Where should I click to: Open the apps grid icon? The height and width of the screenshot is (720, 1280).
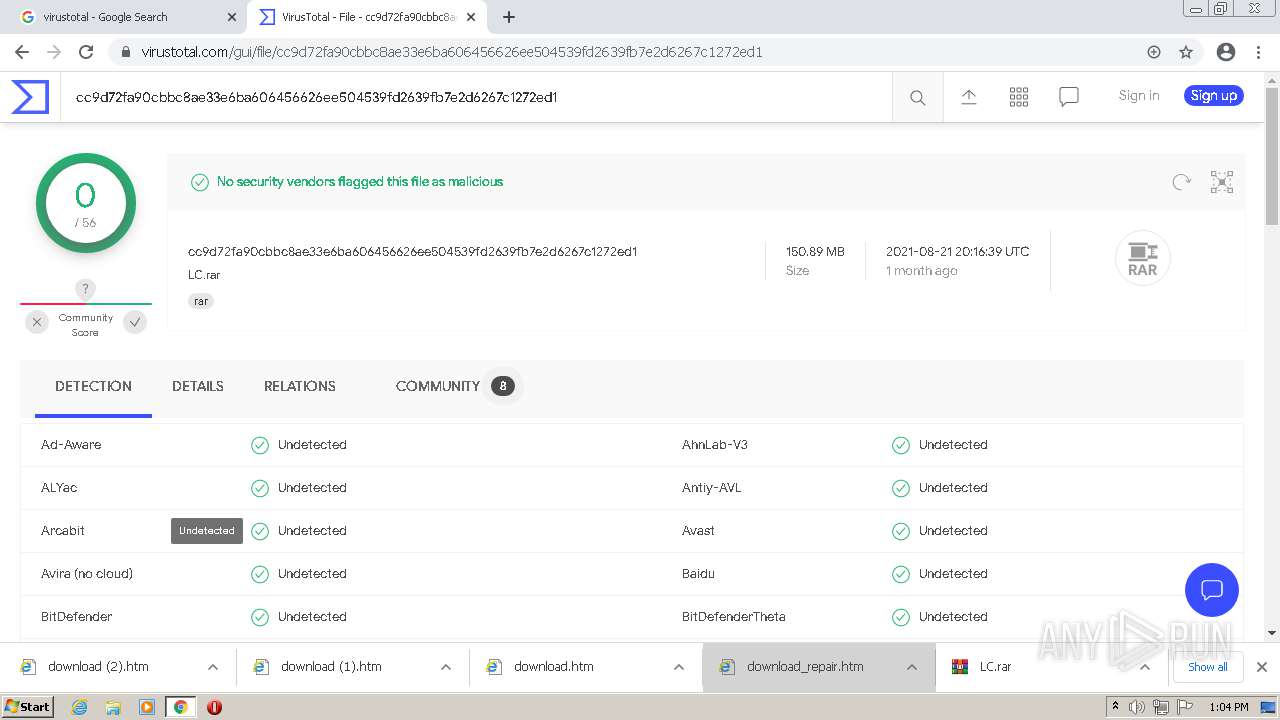click(1019, 97)
